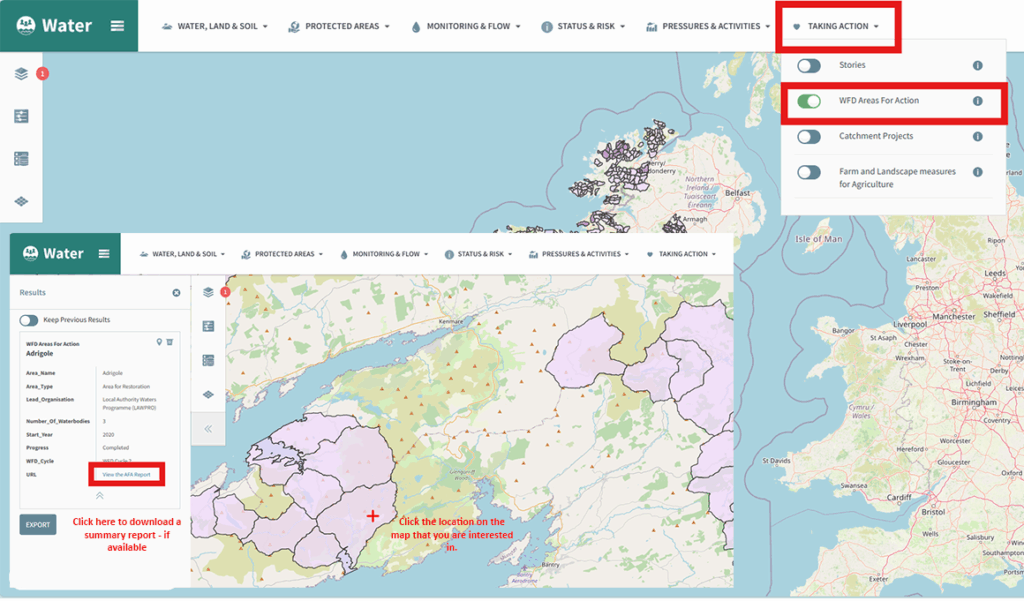1024x601 pixels.
Task: Enable the Catchment Projects layer
Action: tap(809, 137)
